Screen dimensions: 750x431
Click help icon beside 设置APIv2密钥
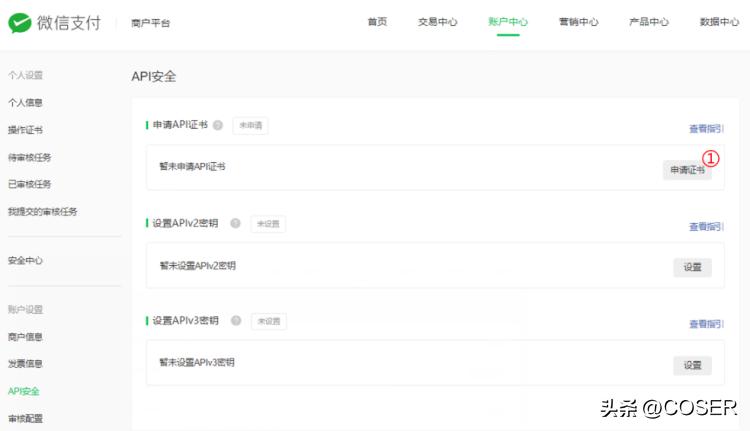pos(235,223)
